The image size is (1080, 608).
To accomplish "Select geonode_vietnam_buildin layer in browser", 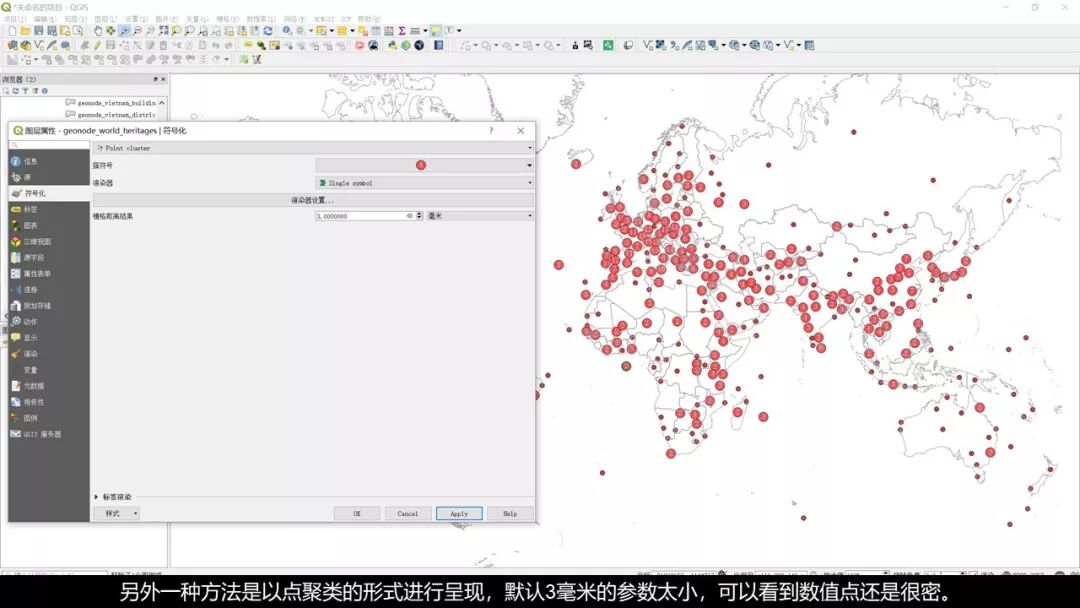I will click(116, 103).
